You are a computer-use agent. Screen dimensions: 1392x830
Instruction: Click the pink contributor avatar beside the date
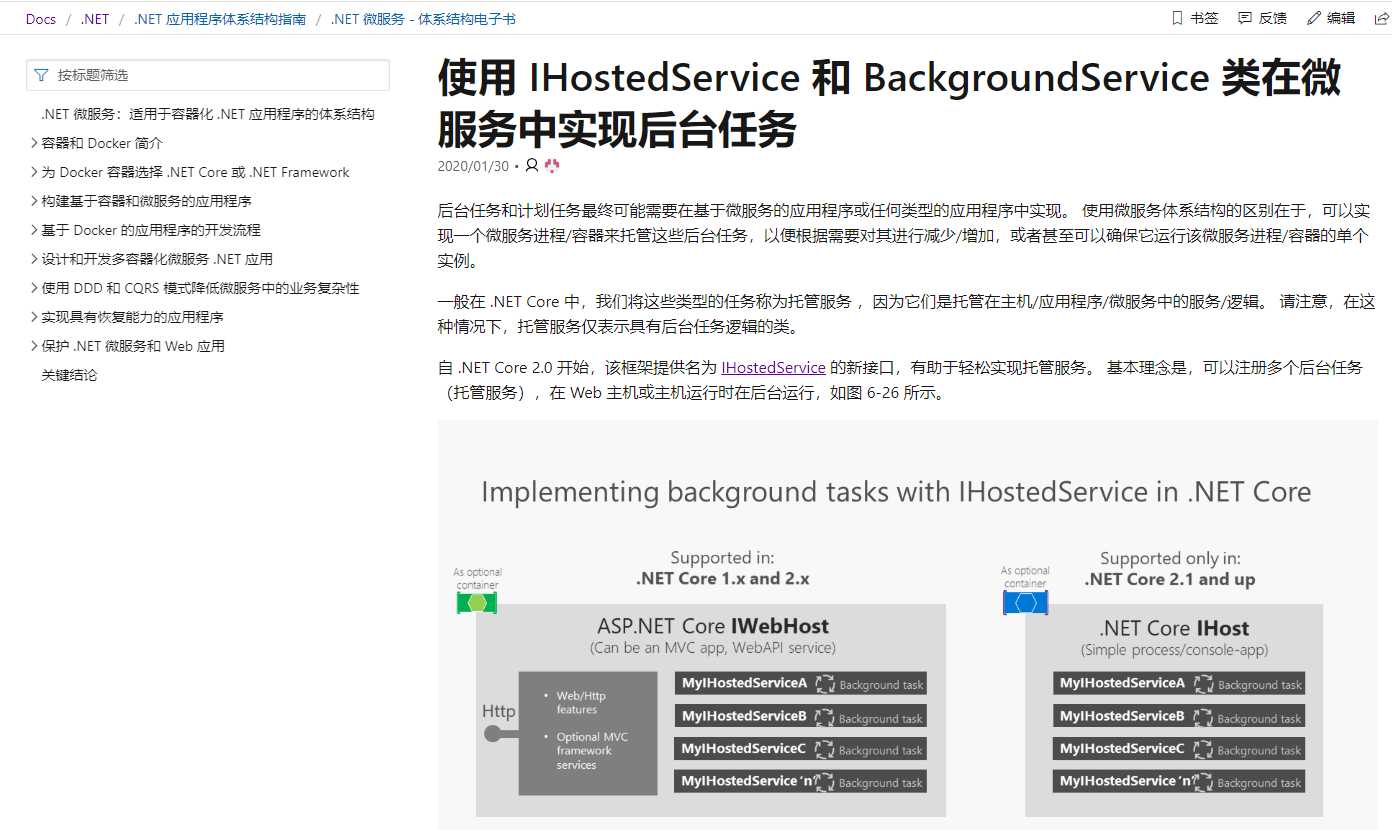coord(552,165)
